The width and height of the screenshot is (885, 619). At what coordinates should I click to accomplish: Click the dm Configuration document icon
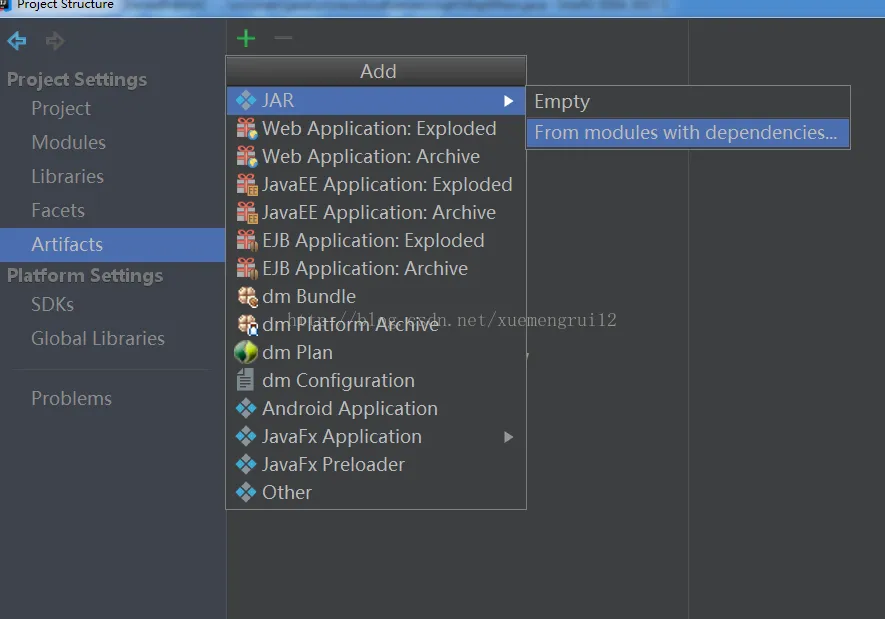246,380
